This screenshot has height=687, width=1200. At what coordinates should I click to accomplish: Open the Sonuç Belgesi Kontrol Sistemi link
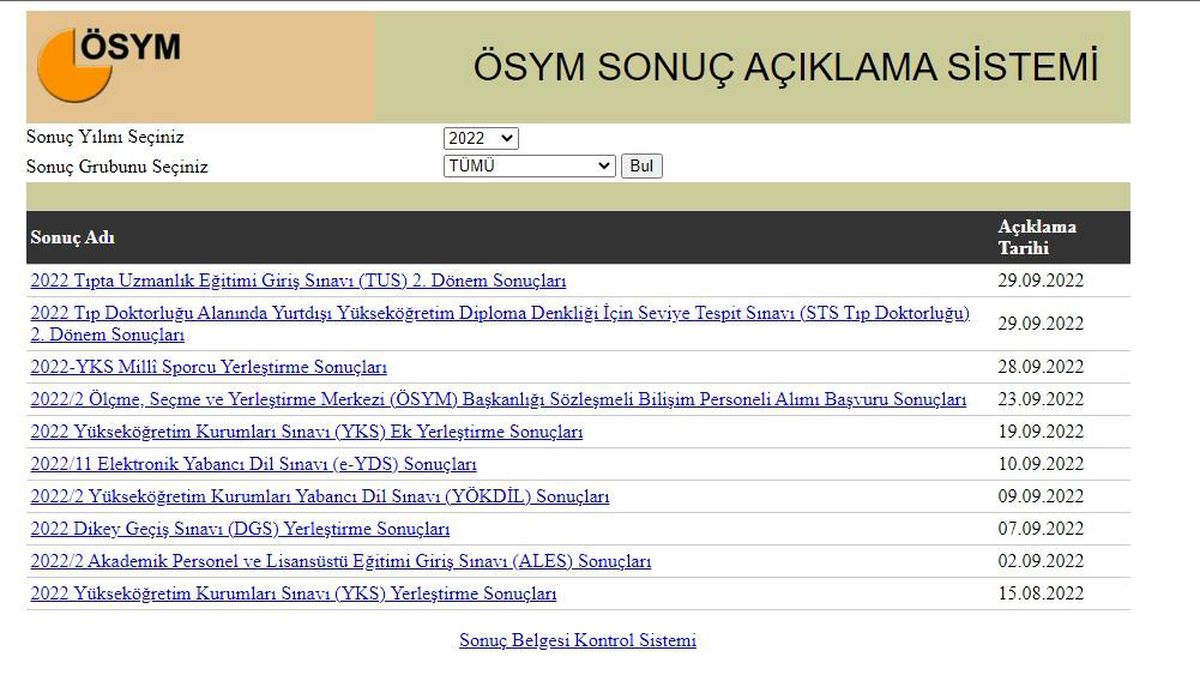point(577,640)
